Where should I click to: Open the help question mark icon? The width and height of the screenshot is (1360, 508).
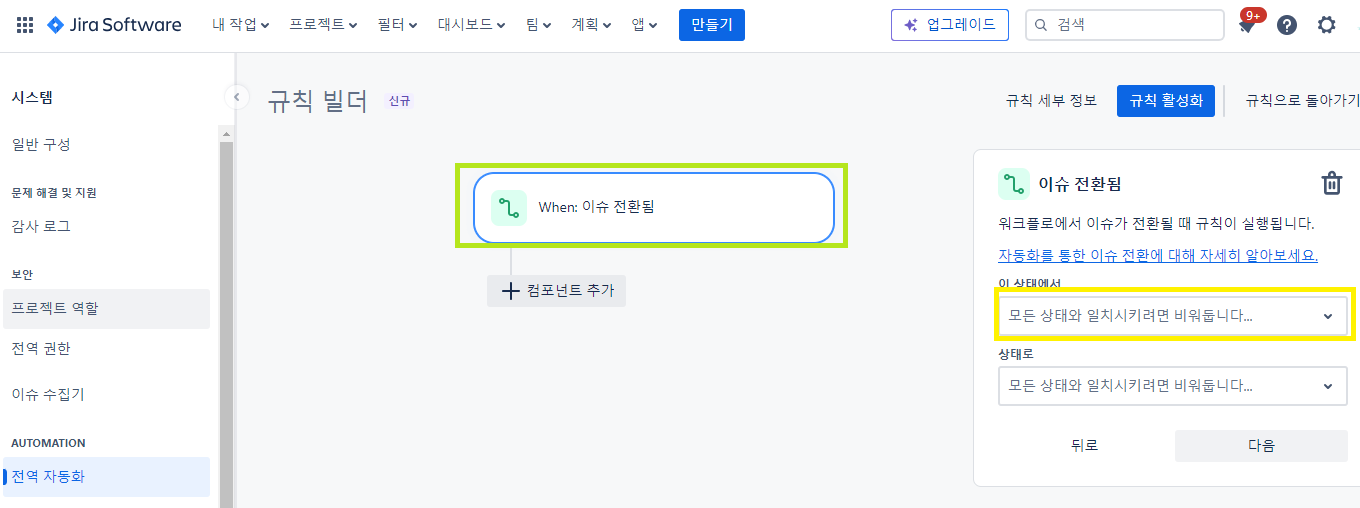pyautogui.click(x=1287, y=25)
